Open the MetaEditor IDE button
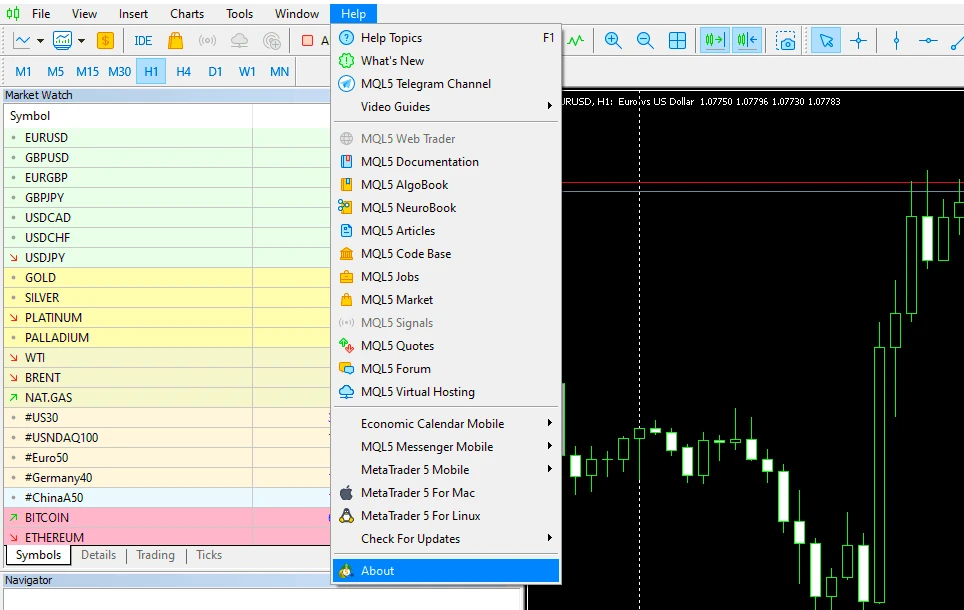 pyautogui.click(x=143, y=41)
